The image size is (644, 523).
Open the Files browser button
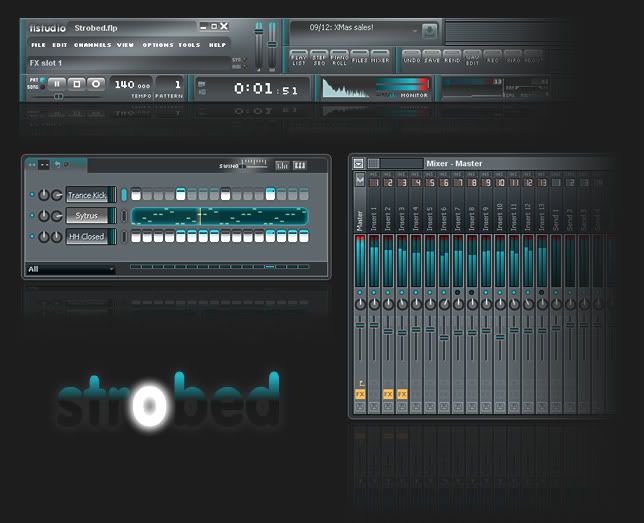(x=359, y=58)
